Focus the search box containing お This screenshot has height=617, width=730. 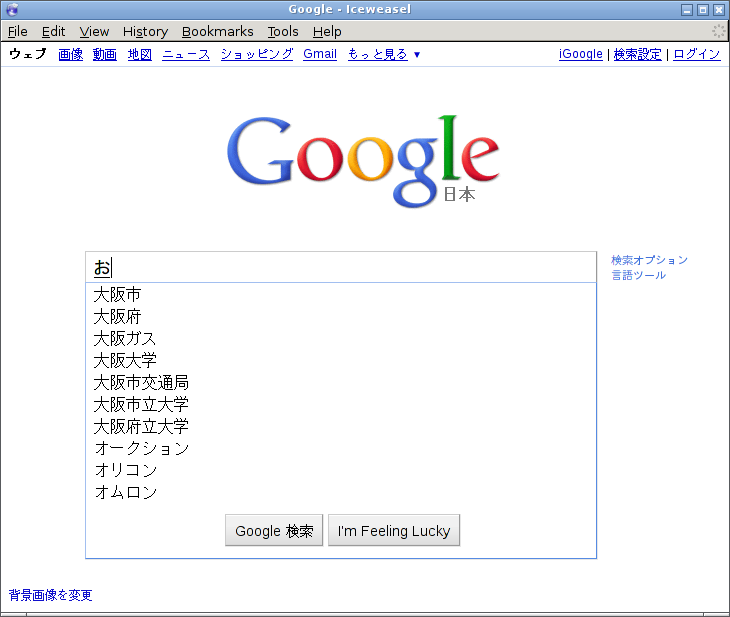pos(341,267)
